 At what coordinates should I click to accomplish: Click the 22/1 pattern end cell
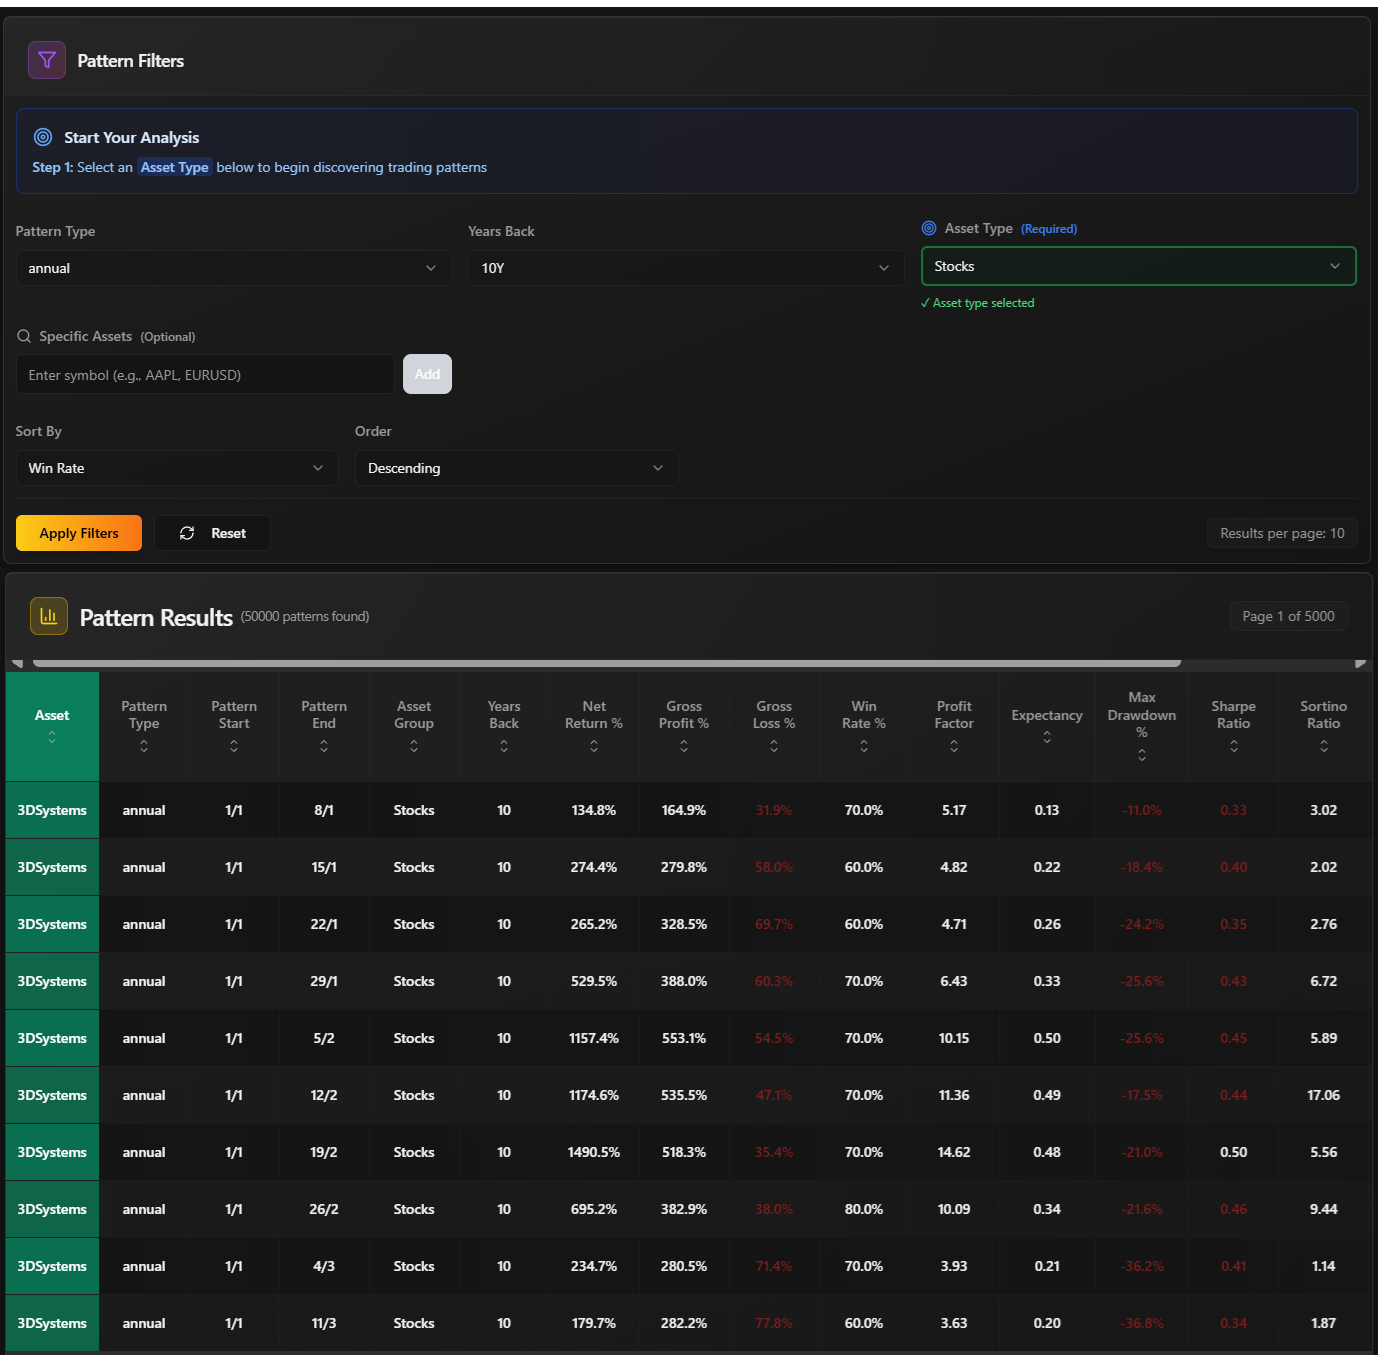click(x=324, y=924)
